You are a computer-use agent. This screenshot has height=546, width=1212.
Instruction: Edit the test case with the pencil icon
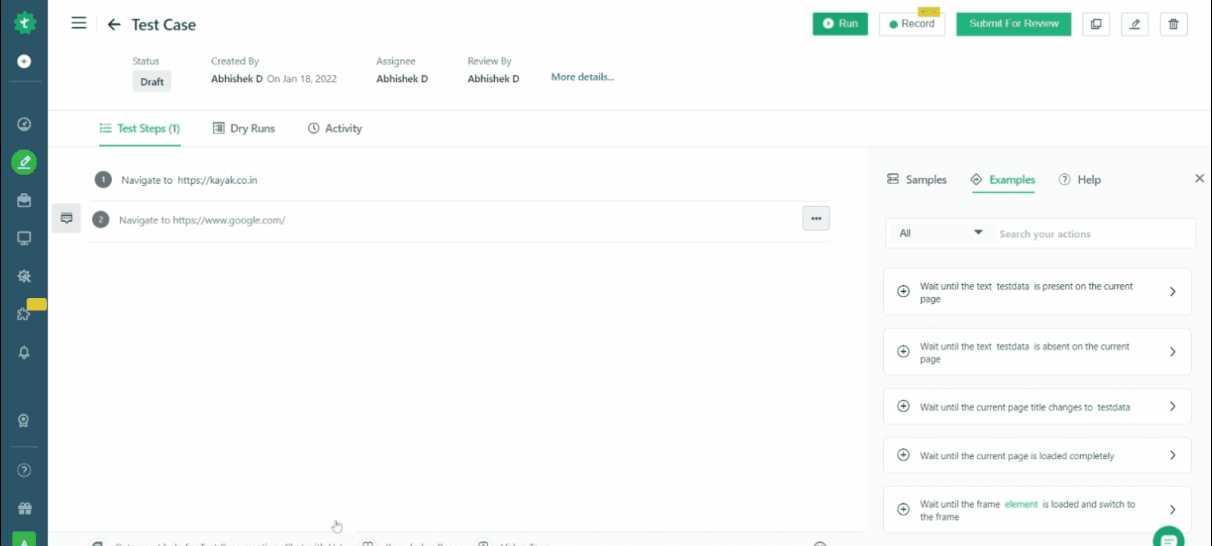1134,24
